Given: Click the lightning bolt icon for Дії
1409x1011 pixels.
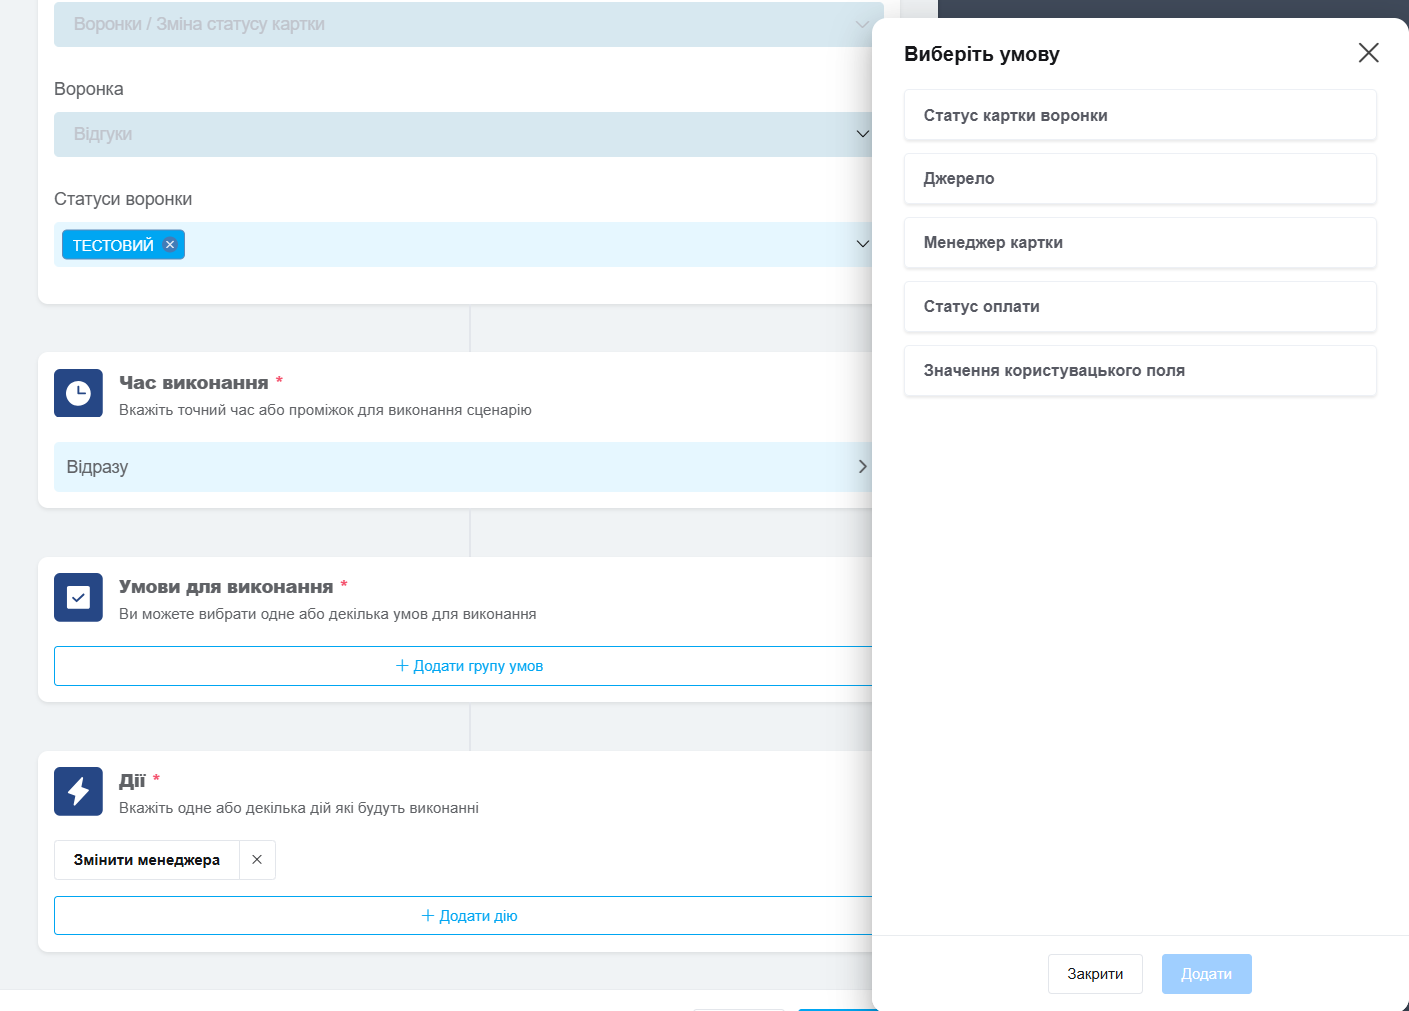Looking at the screenshot, I should [78, 791].
